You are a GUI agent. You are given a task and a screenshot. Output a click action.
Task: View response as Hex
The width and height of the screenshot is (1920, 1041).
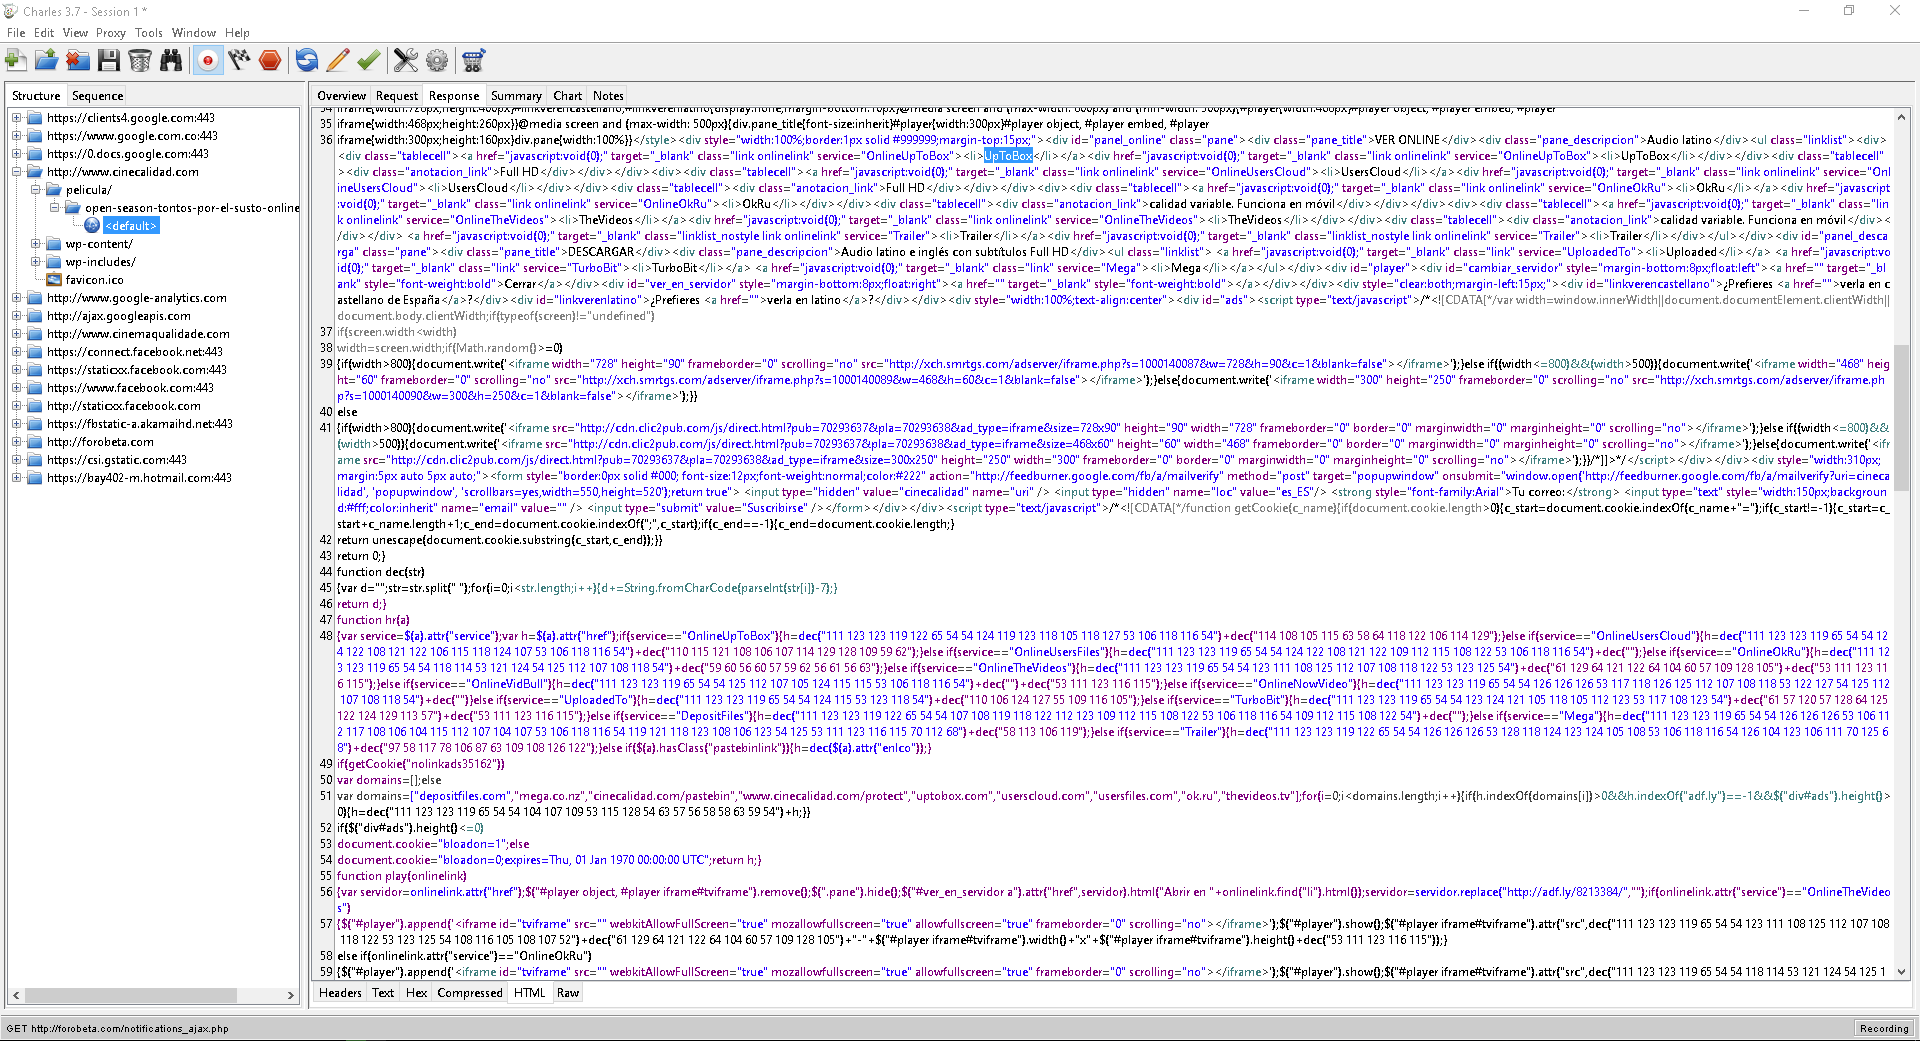point(416,993)
